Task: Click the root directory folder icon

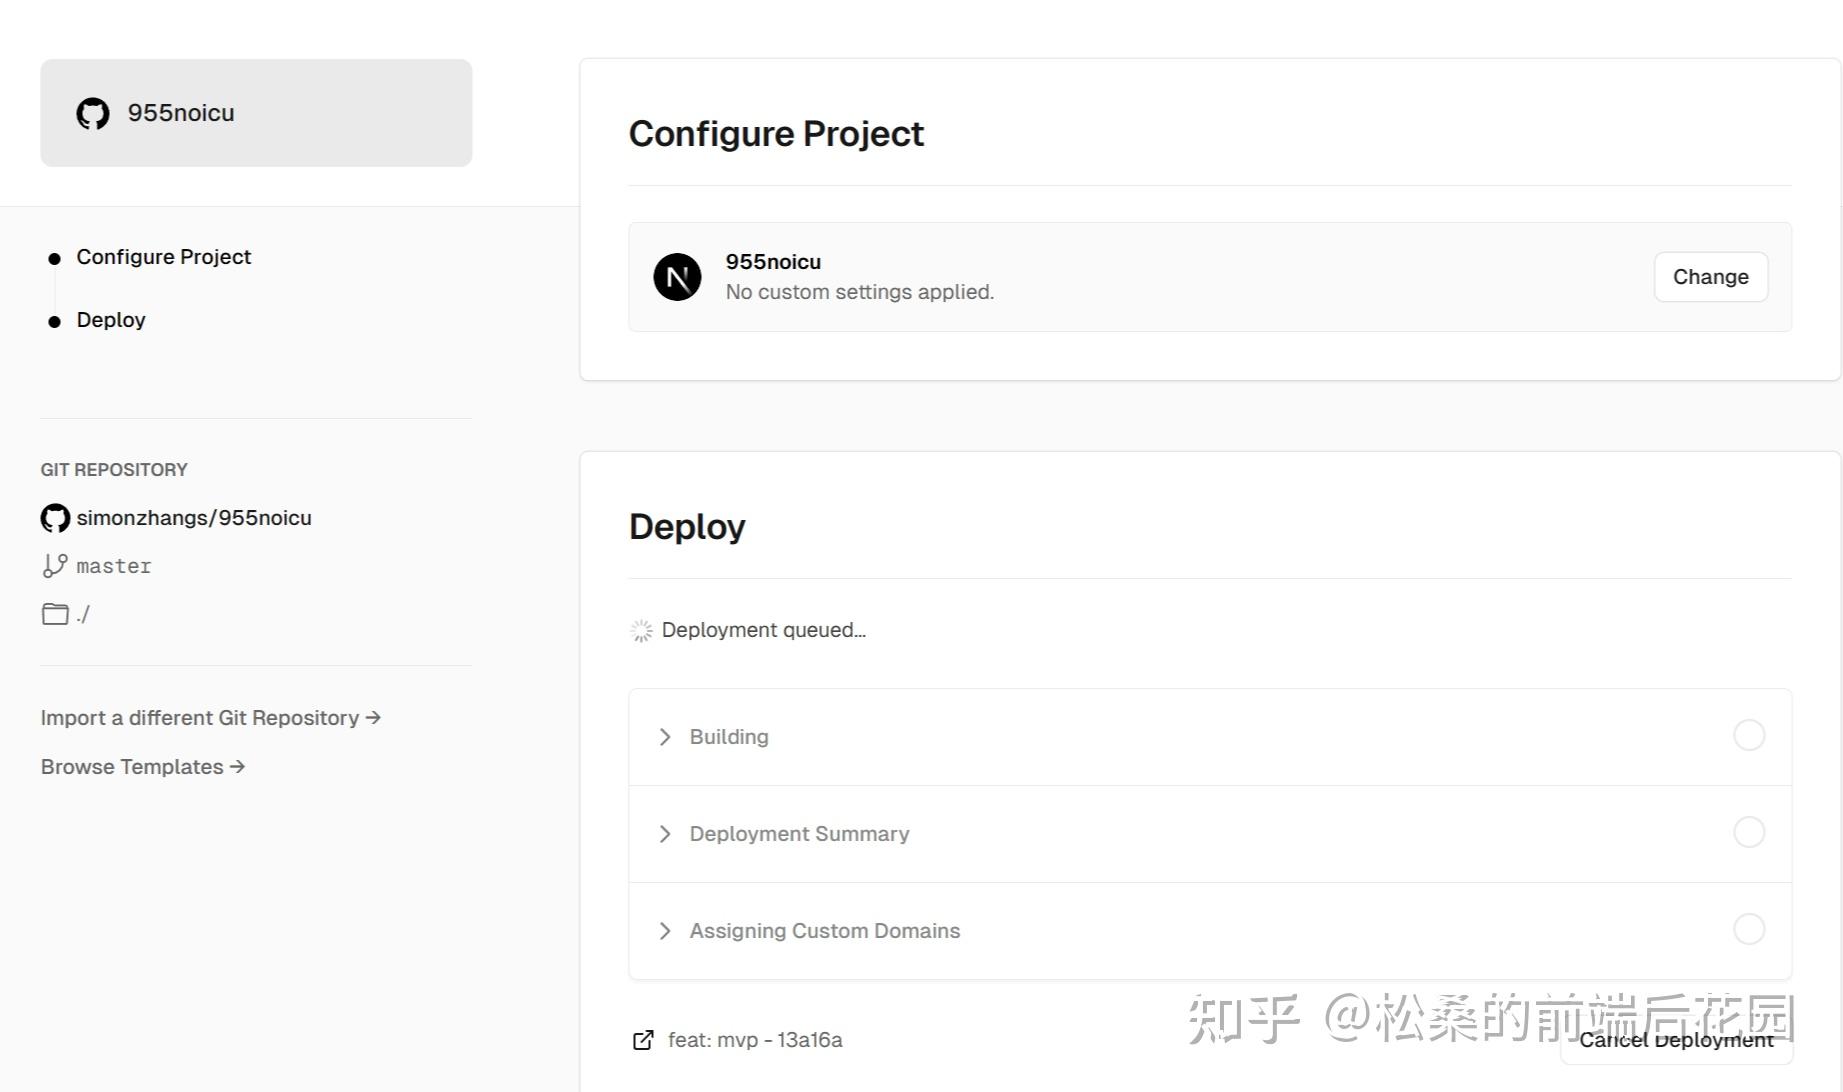Action: click(x=55, y=613)
